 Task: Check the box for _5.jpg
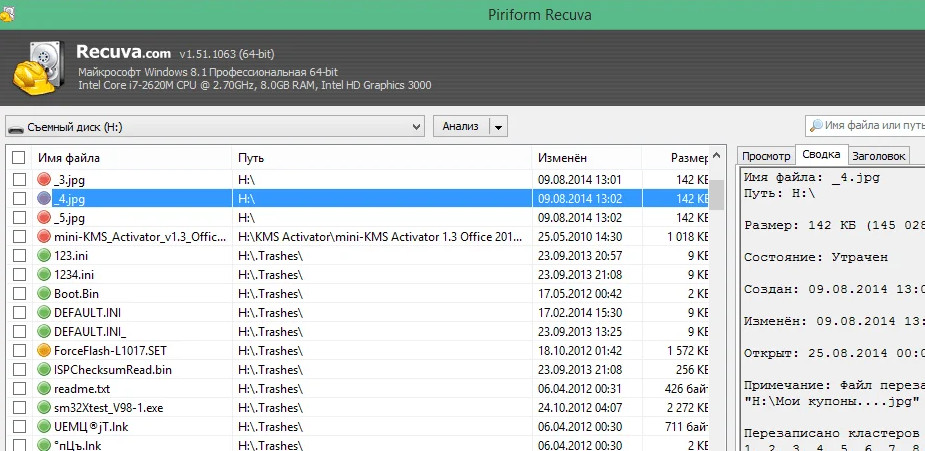18,218
